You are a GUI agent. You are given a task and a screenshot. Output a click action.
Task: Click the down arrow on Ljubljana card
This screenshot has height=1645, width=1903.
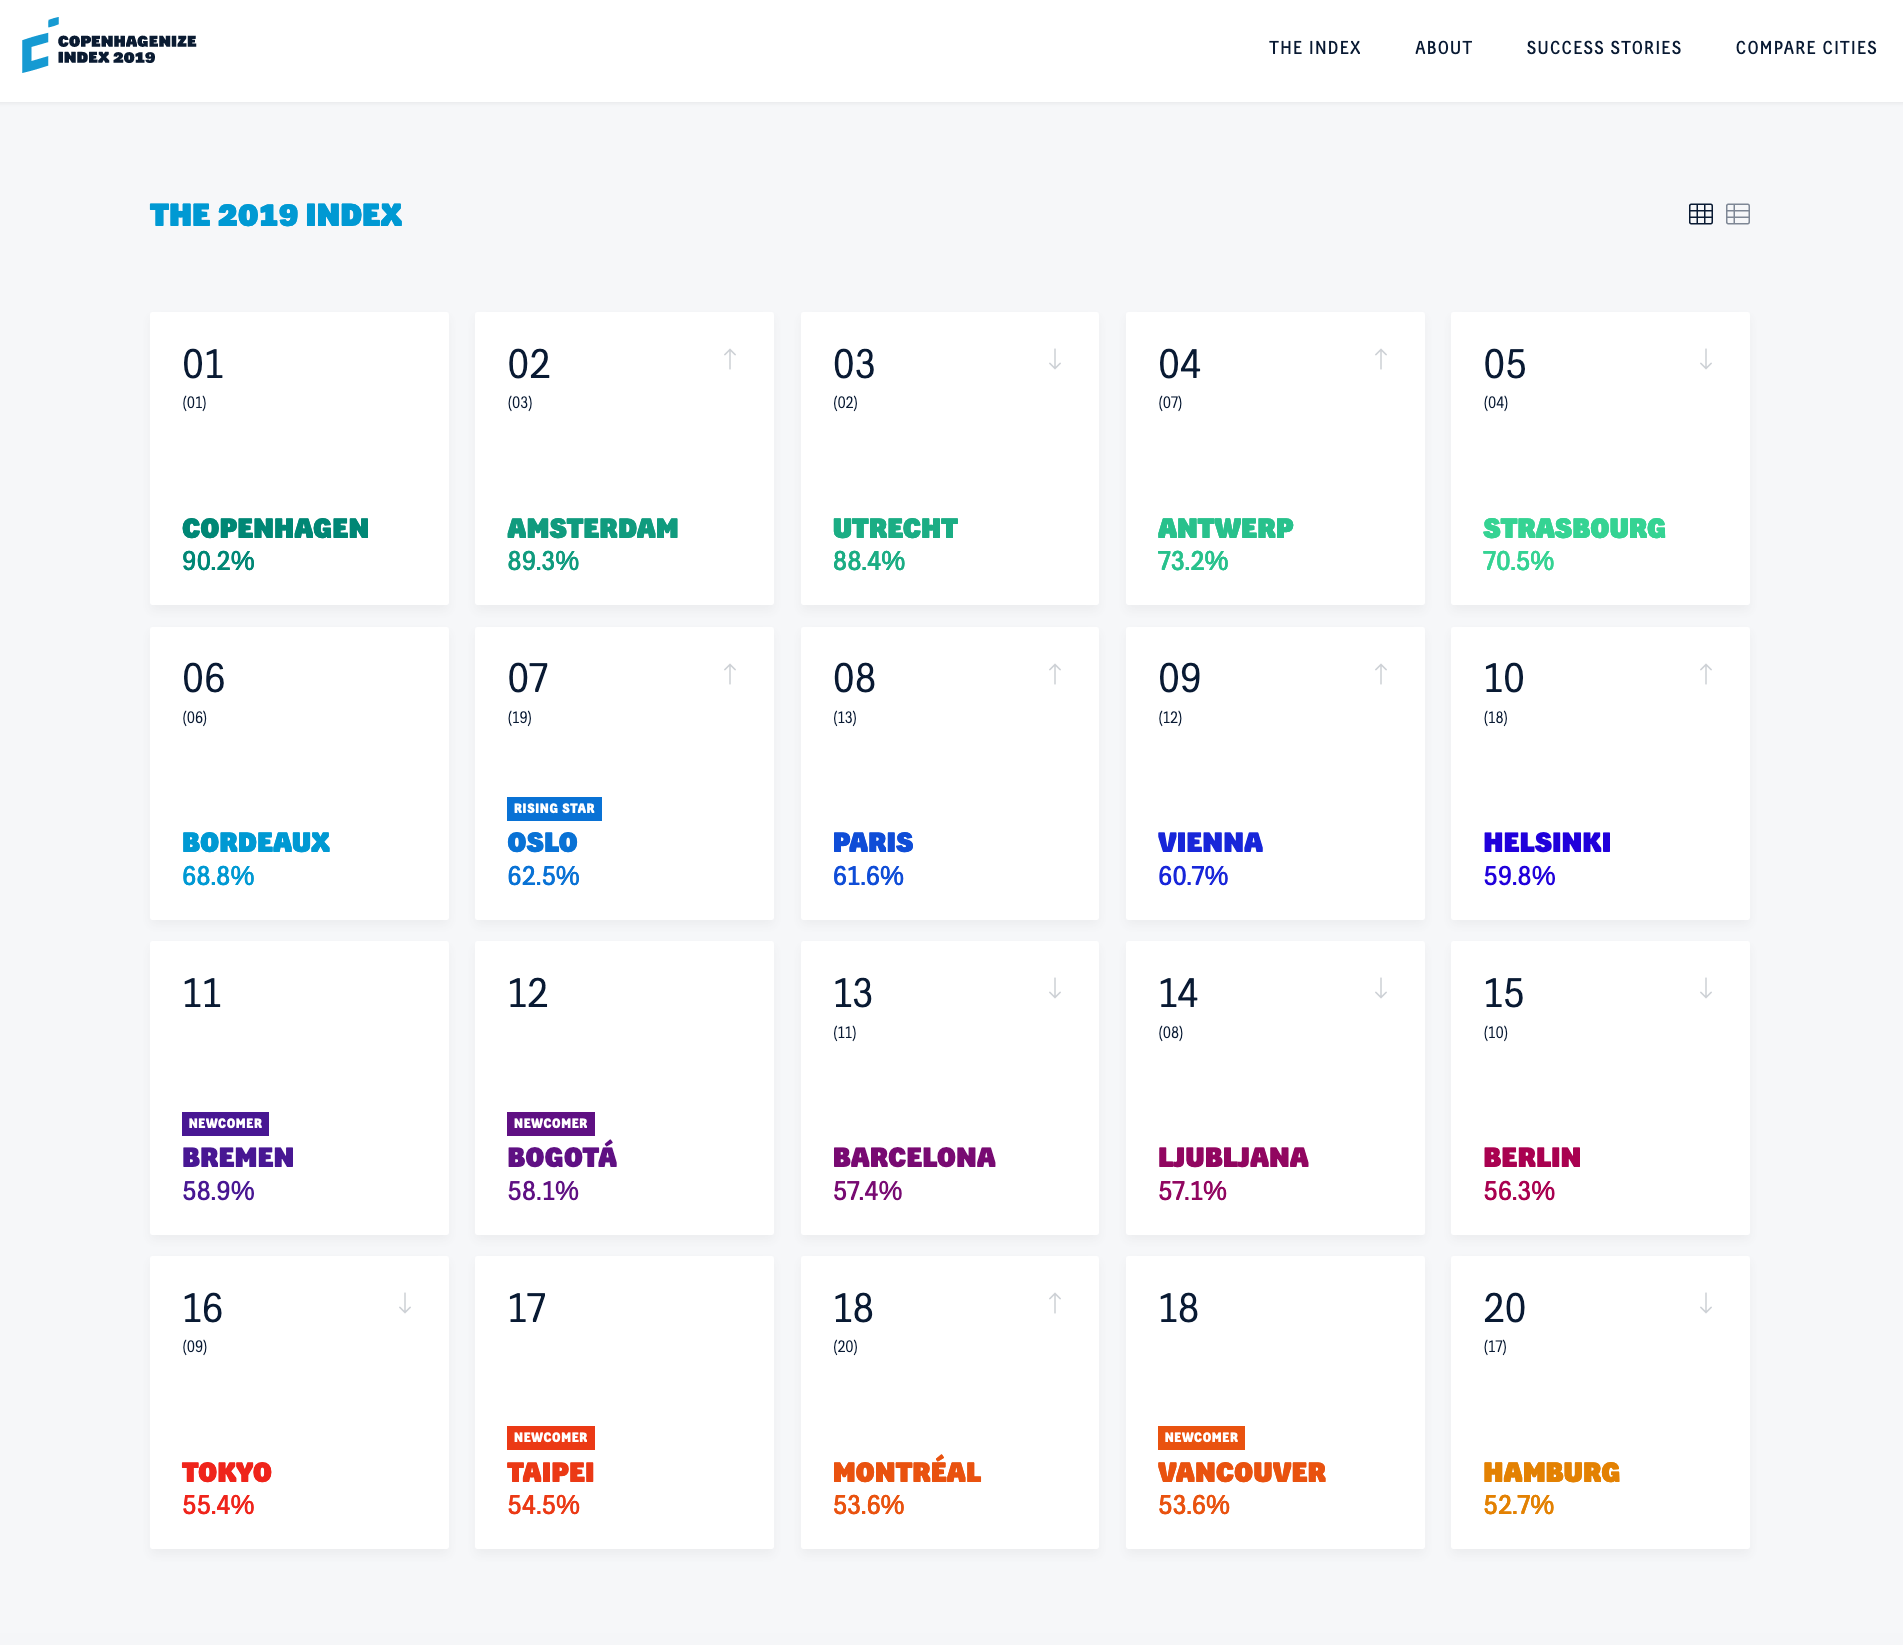coord(1381,989)
